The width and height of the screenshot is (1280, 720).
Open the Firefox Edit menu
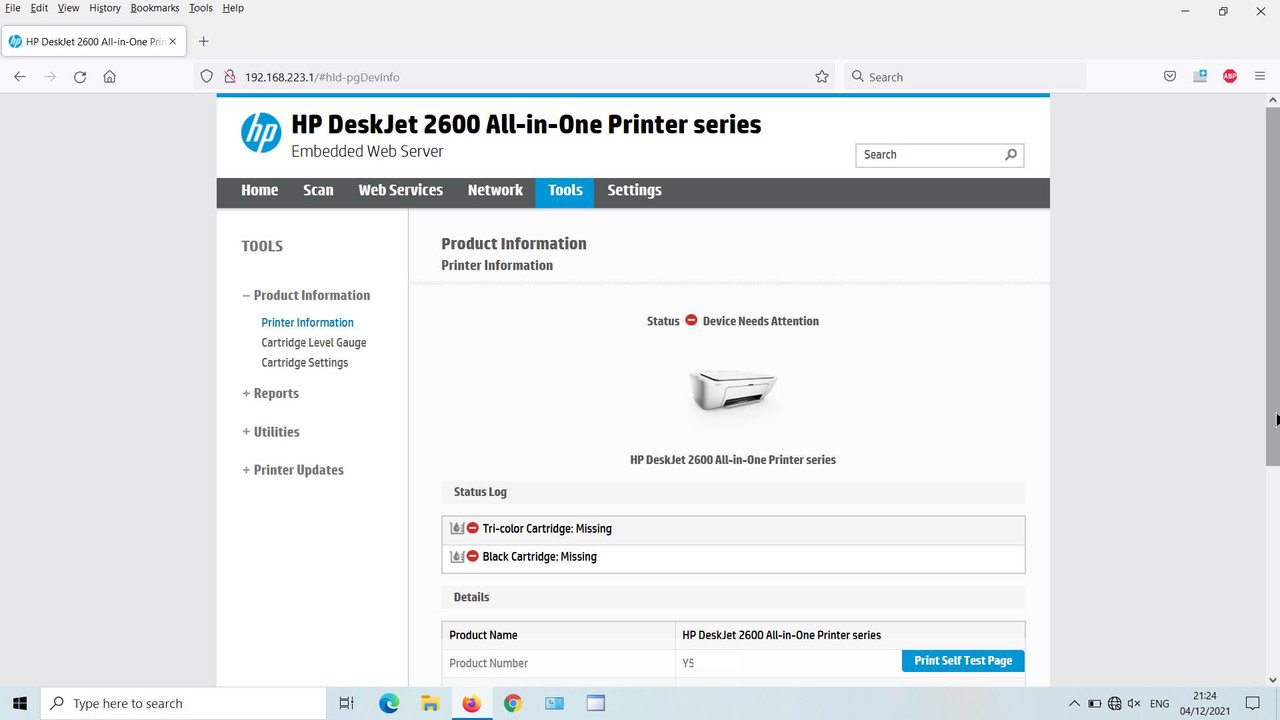pos(39,8)
